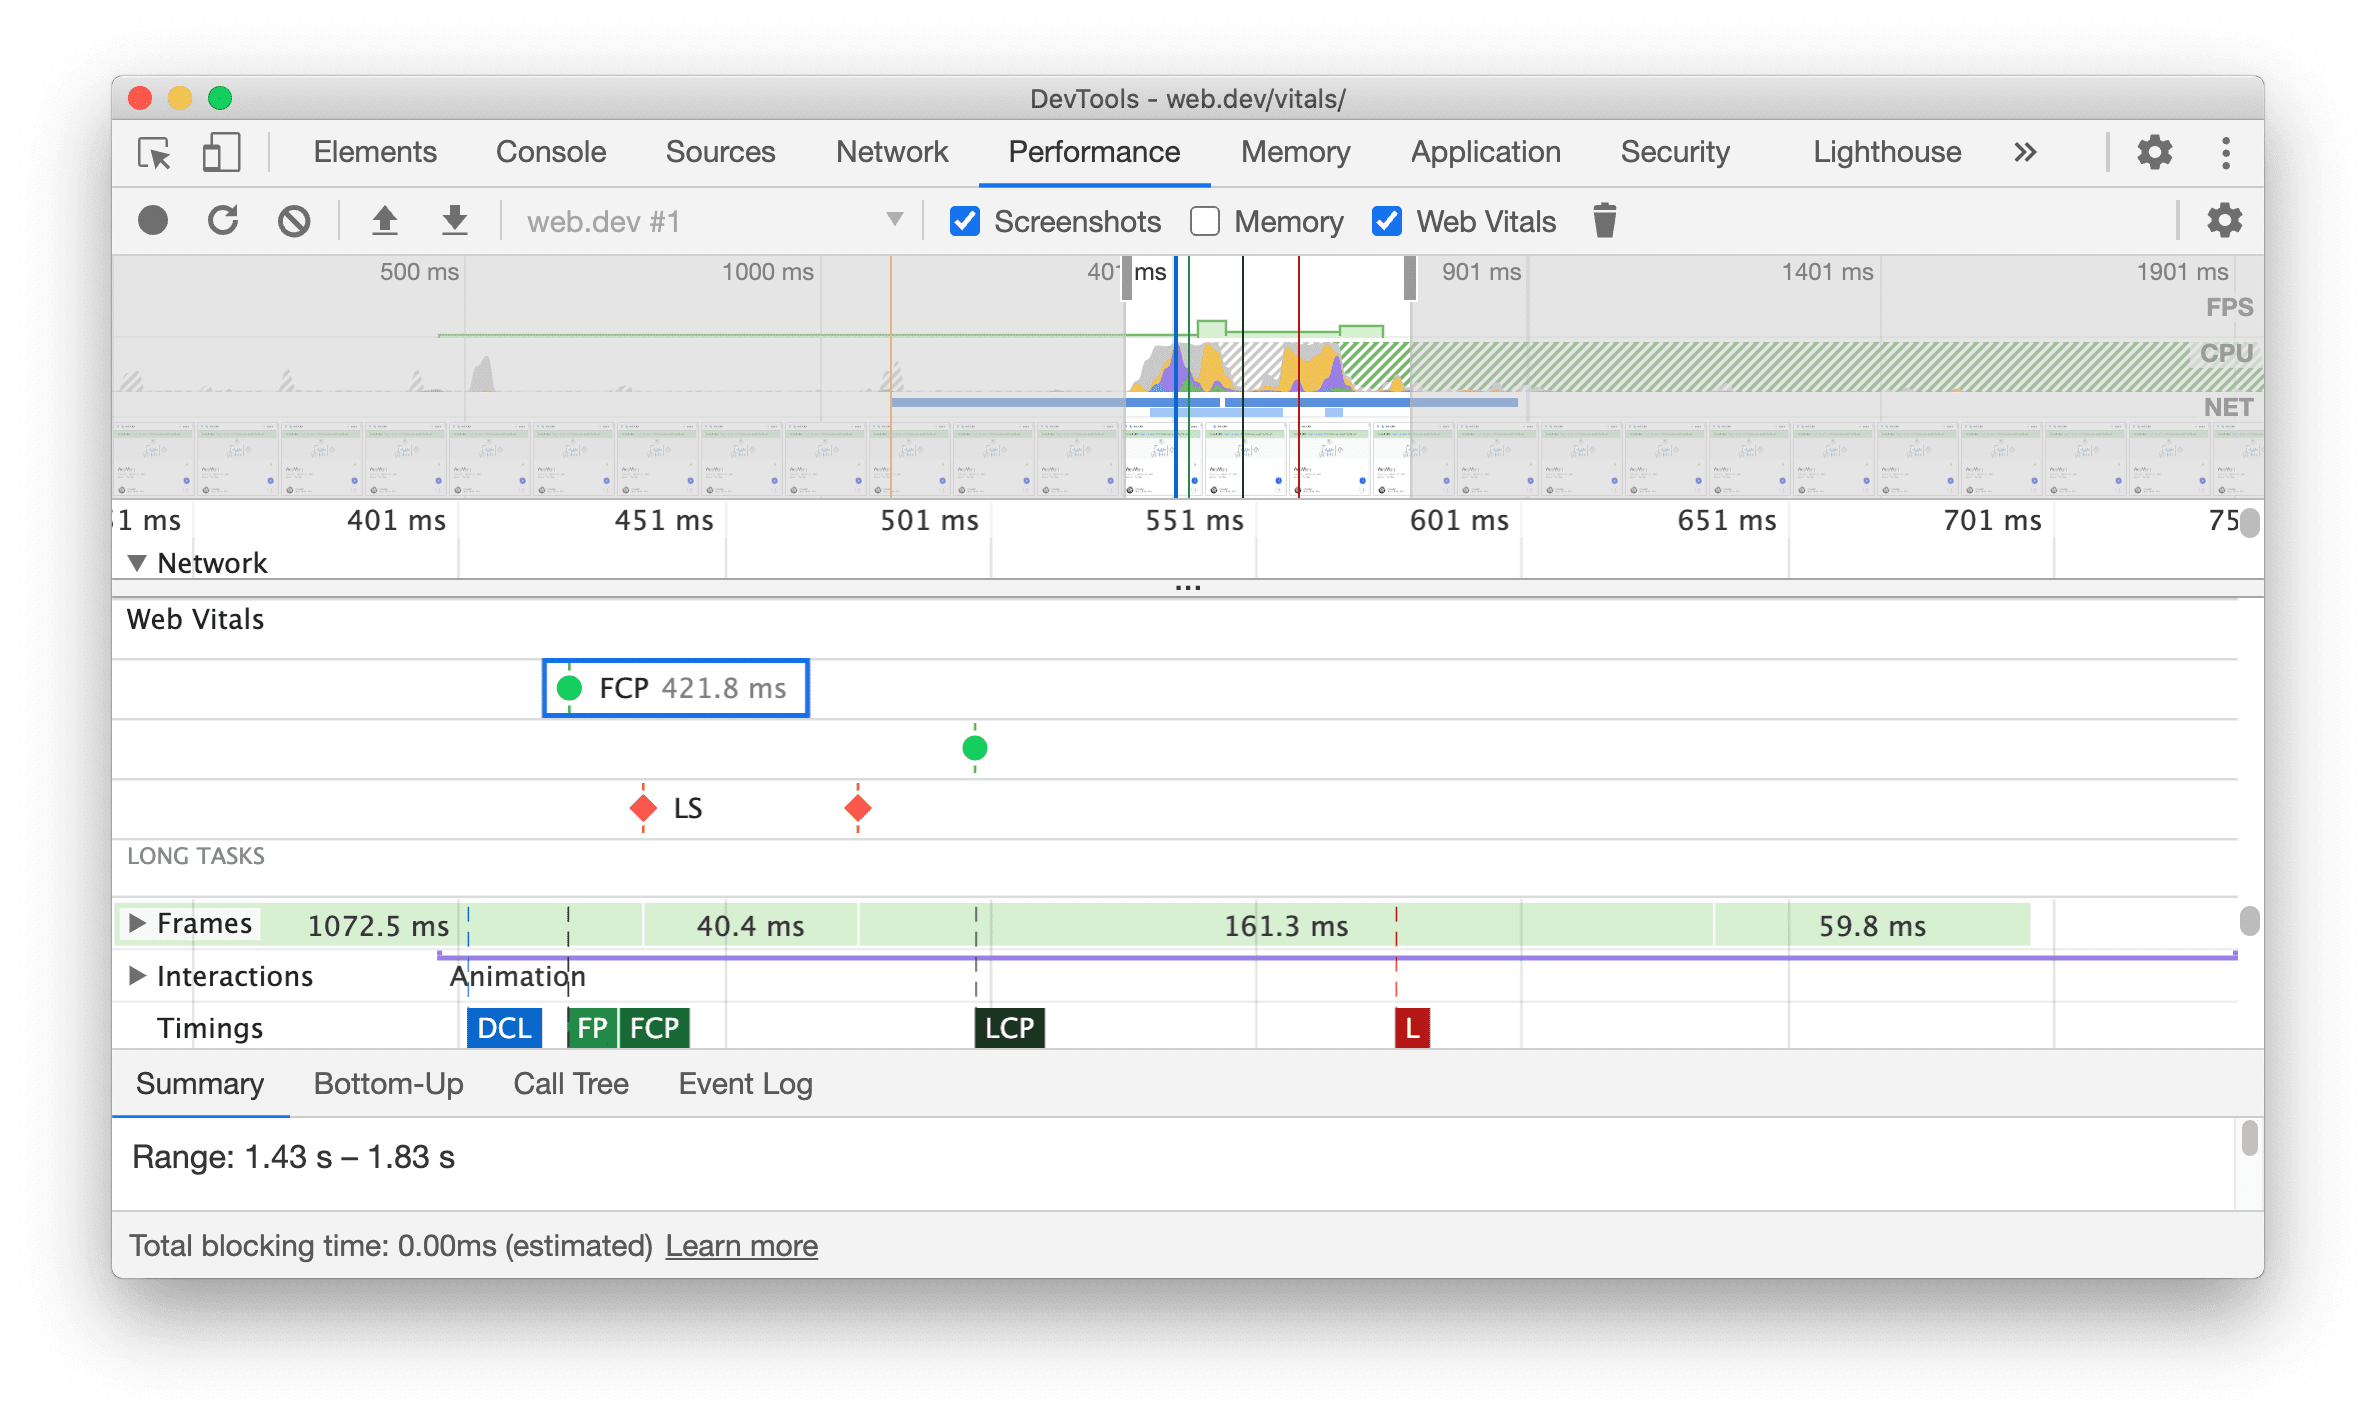Select the Network panel tab
Viewport: 2376px width, 1426px height.
tap(889, 151)
